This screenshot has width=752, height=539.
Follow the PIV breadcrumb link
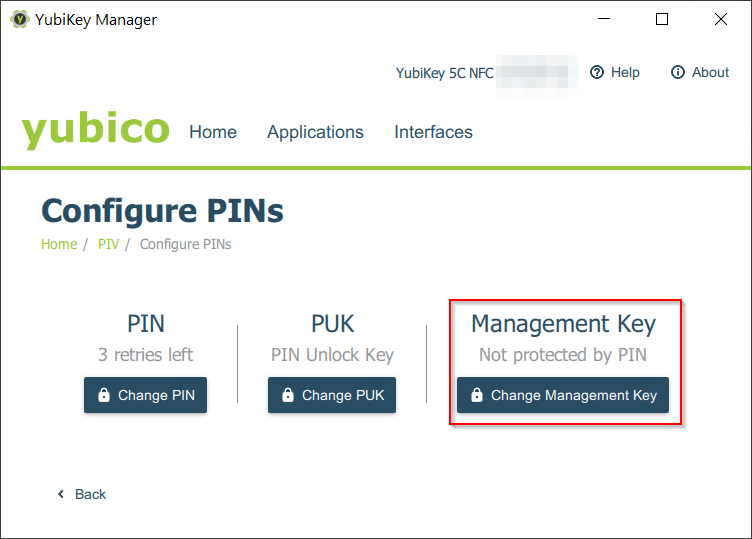click(108, 244)
